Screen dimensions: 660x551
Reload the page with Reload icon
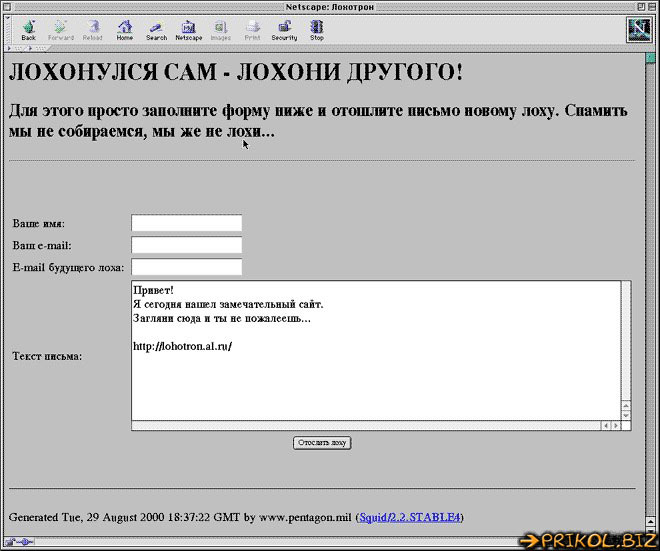[92, 29]
